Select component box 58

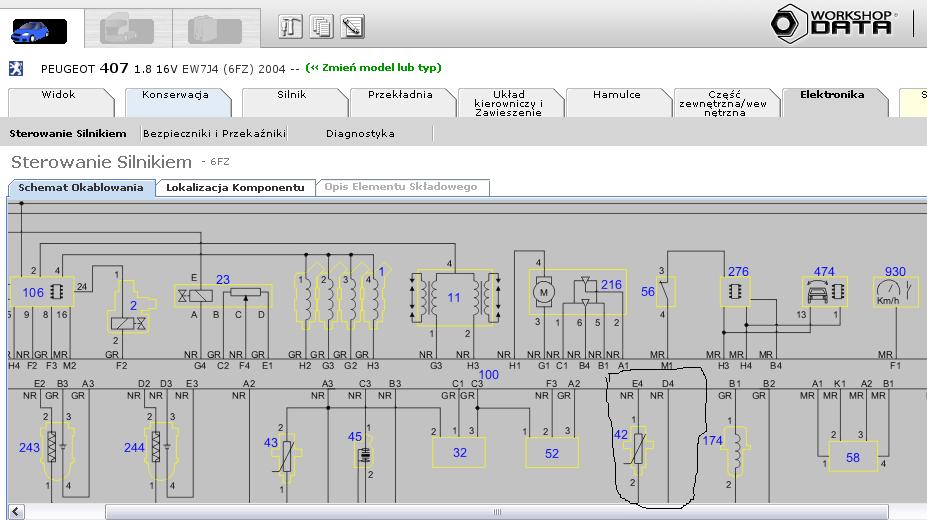click(x=853, y=457)
